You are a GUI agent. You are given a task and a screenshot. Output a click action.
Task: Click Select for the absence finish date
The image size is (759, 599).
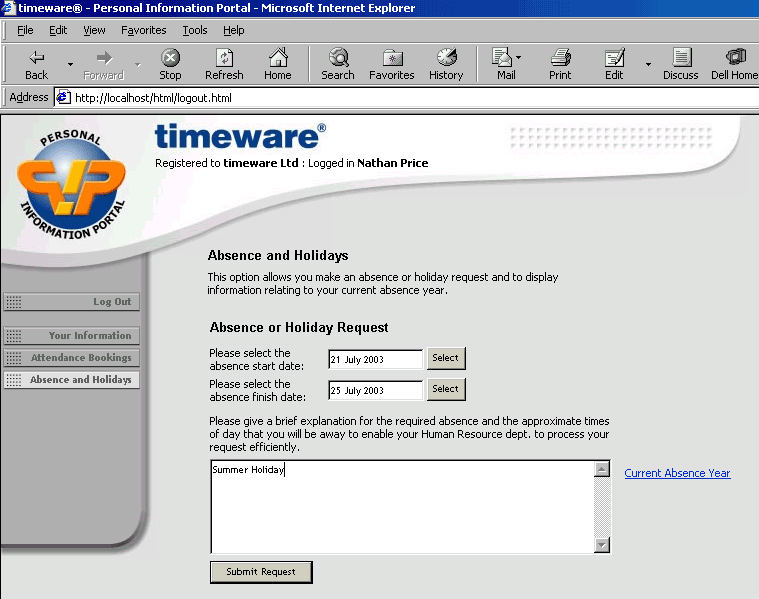pyautogui.click(x=446, y=389)
